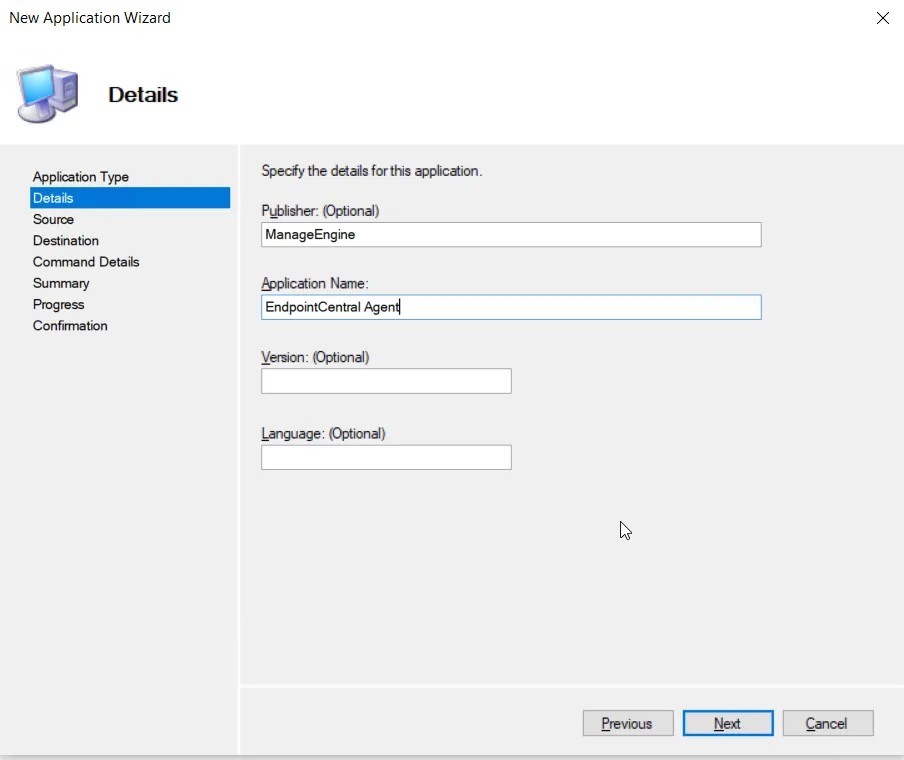Select the highlighted Details step

(x=130, y=198)
